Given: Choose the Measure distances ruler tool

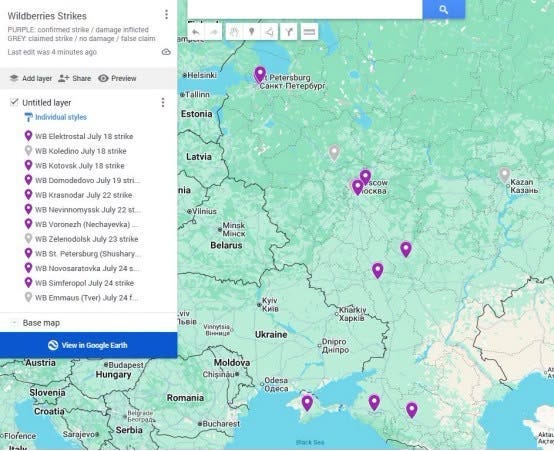Looking at the screenshot, I should click(x=309, y=32).
